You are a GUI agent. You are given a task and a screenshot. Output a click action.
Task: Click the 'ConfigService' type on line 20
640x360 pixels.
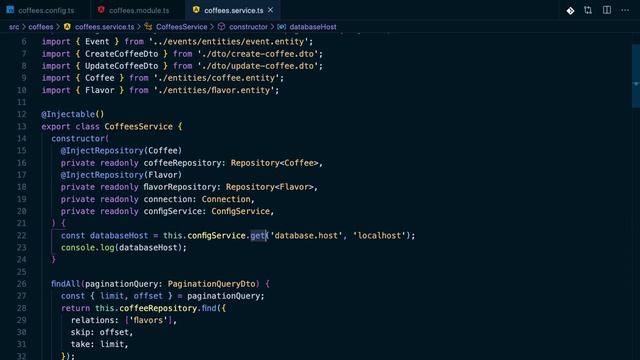240,211
